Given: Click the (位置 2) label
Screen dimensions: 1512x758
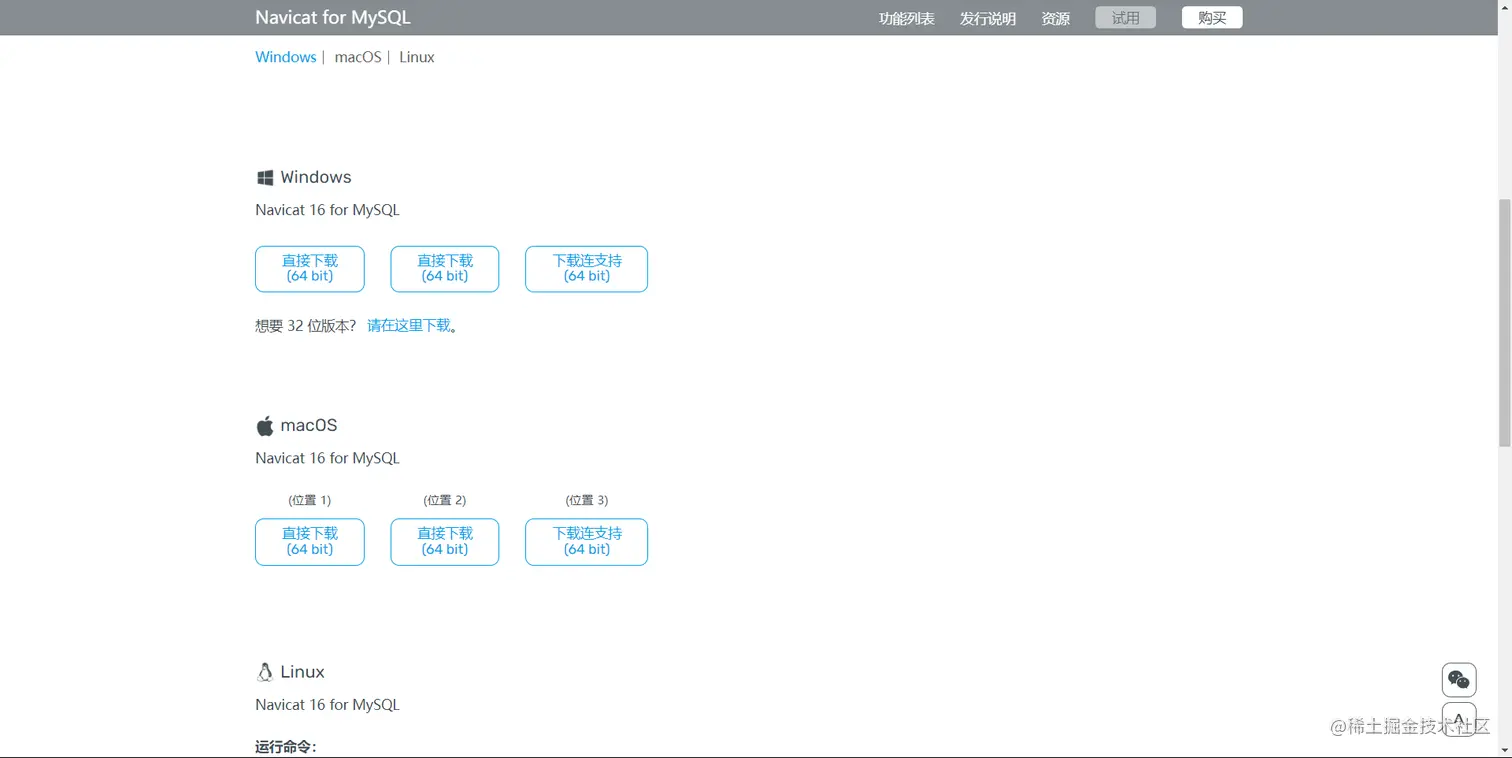Looking at the screenshot, I should pos(445,500).
